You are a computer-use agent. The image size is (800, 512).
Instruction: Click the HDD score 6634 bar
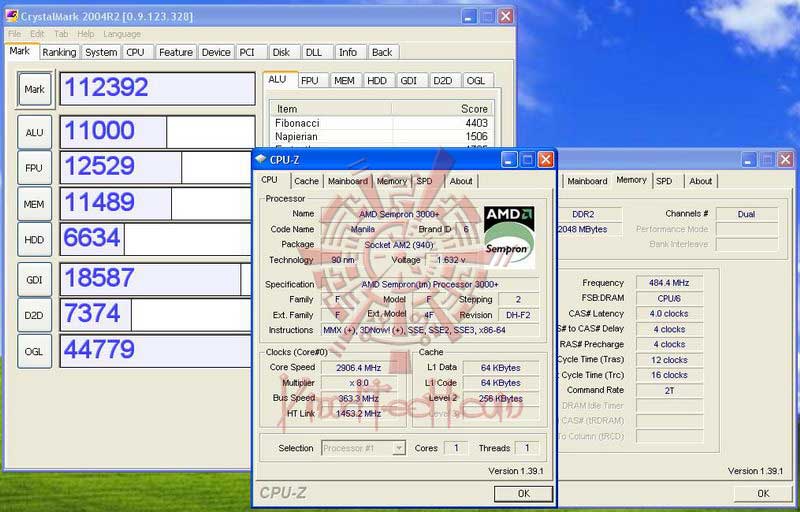(156, 239)
